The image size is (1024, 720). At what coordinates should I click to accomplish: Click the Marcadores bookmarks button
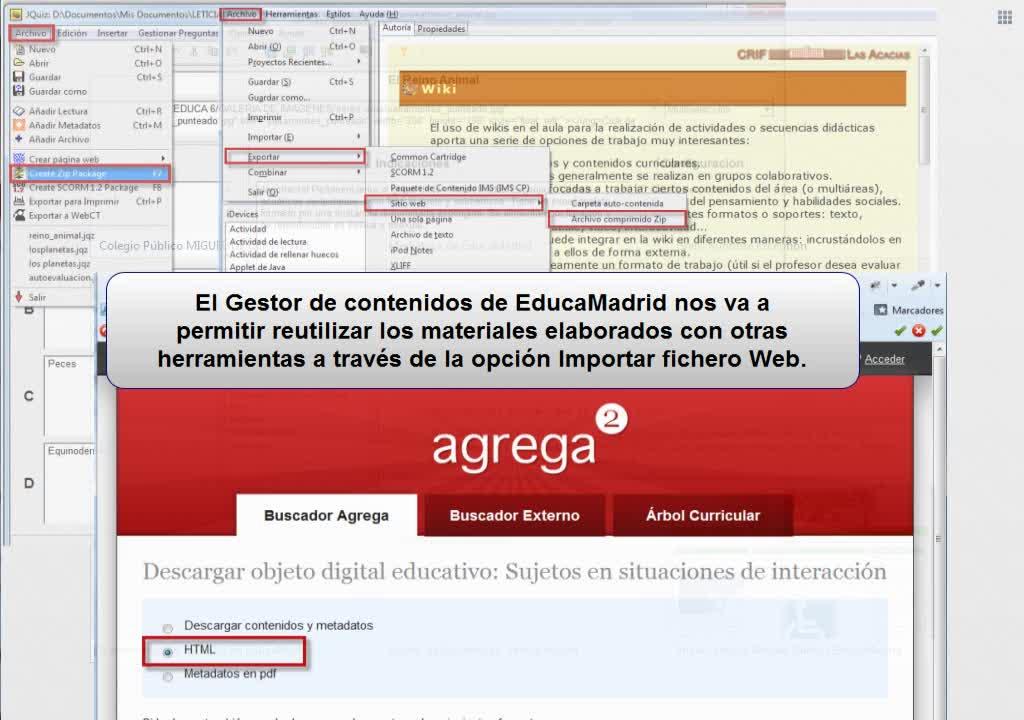tap(909, 310)
